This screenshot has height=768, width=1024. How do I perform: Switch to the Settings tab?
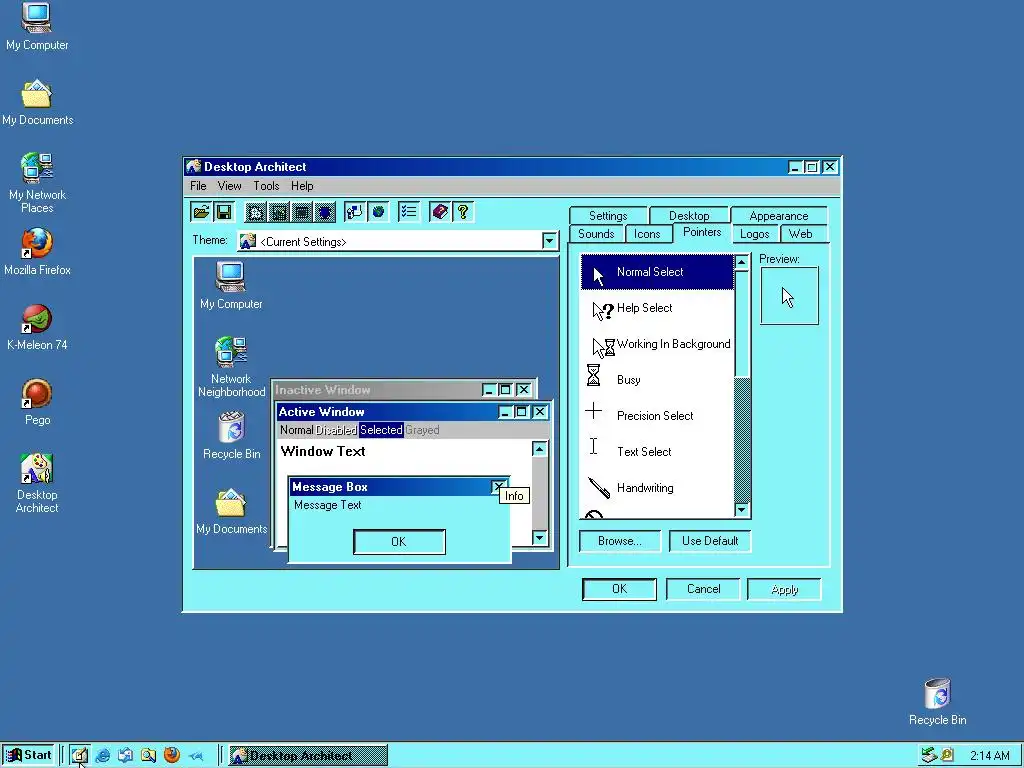(x=608, y=216)
